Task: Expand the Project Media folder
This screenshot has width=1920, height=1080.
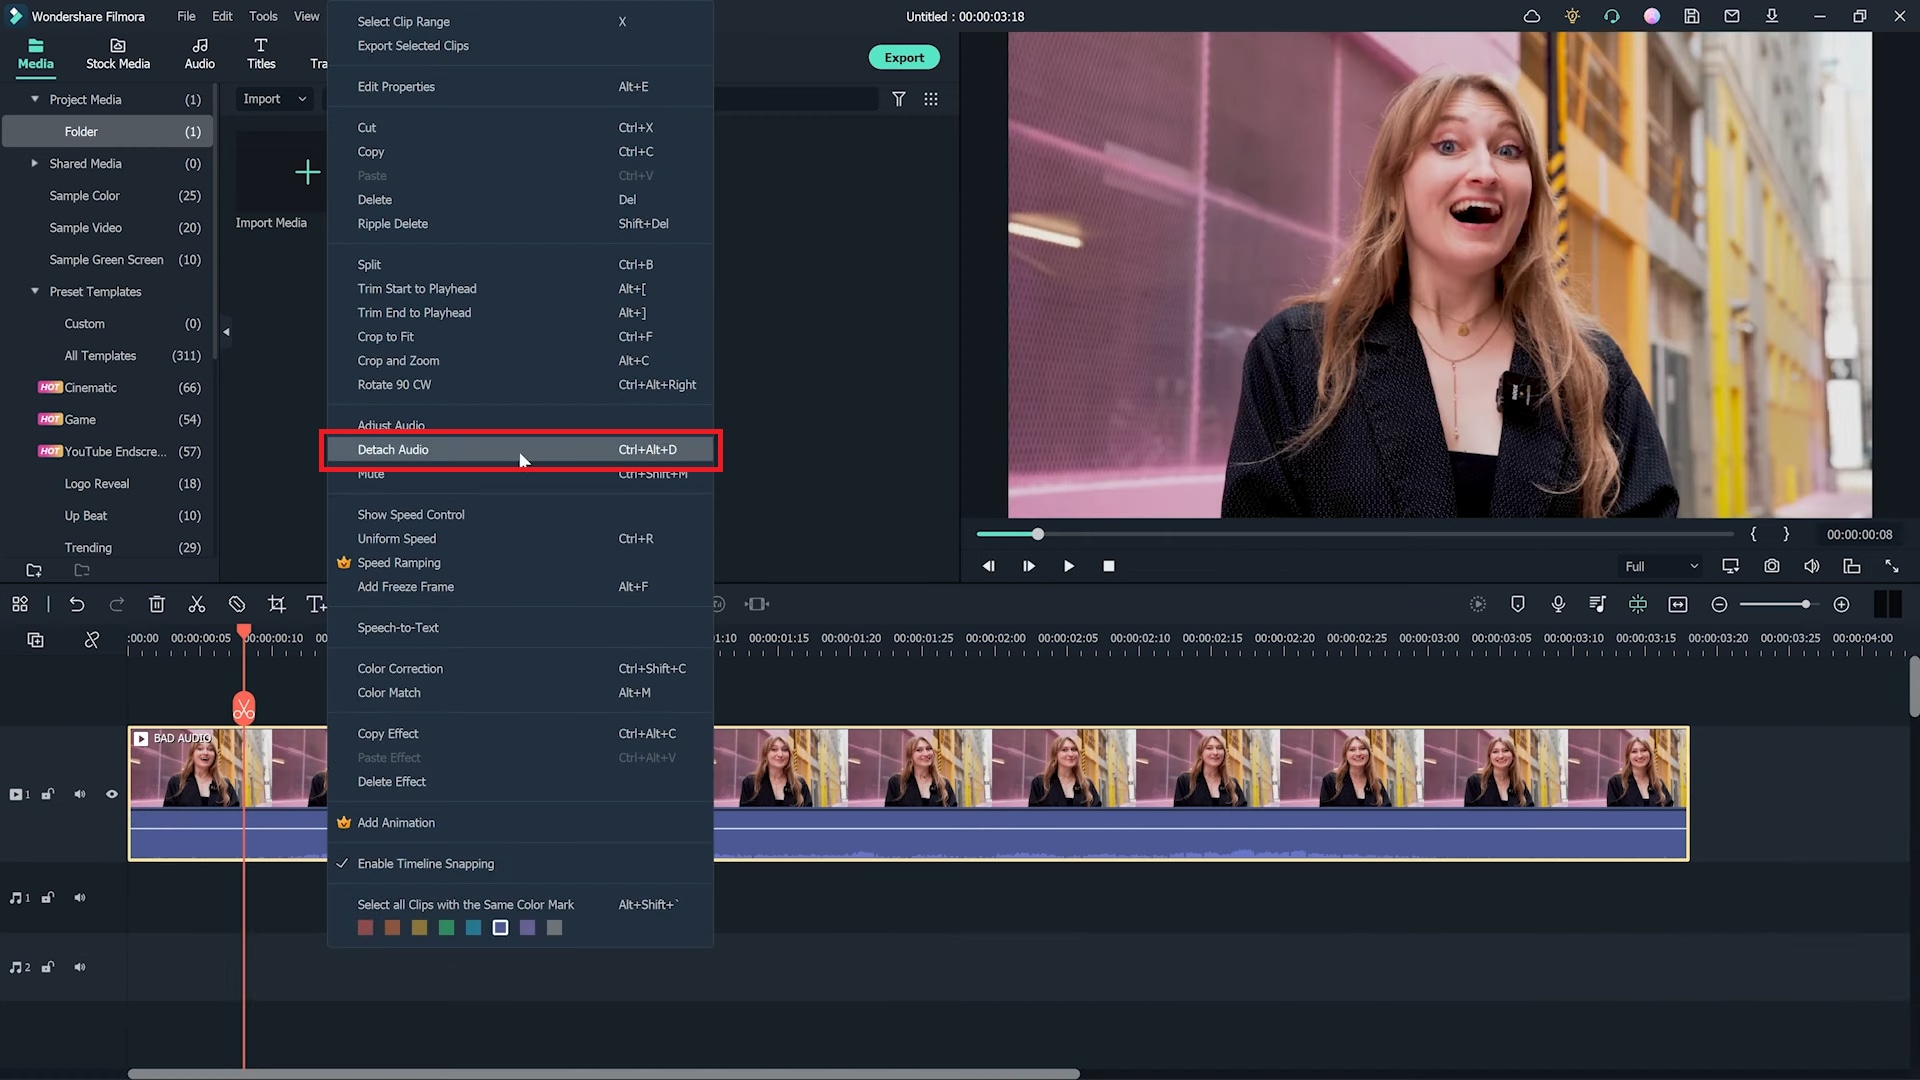Action: tap(33, 99)
